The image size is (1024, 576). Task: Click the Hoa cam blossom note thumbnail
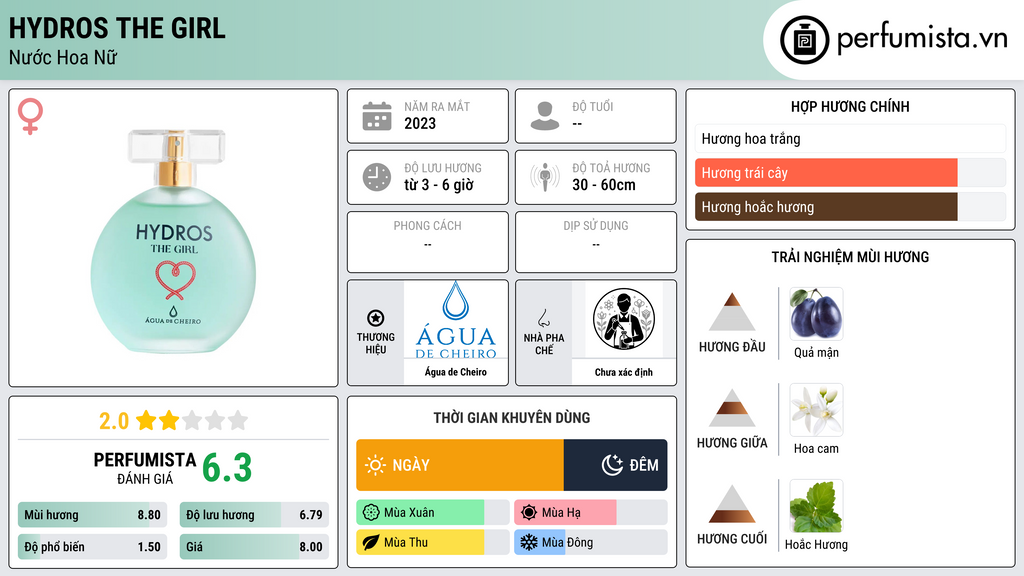coord(816,410)
